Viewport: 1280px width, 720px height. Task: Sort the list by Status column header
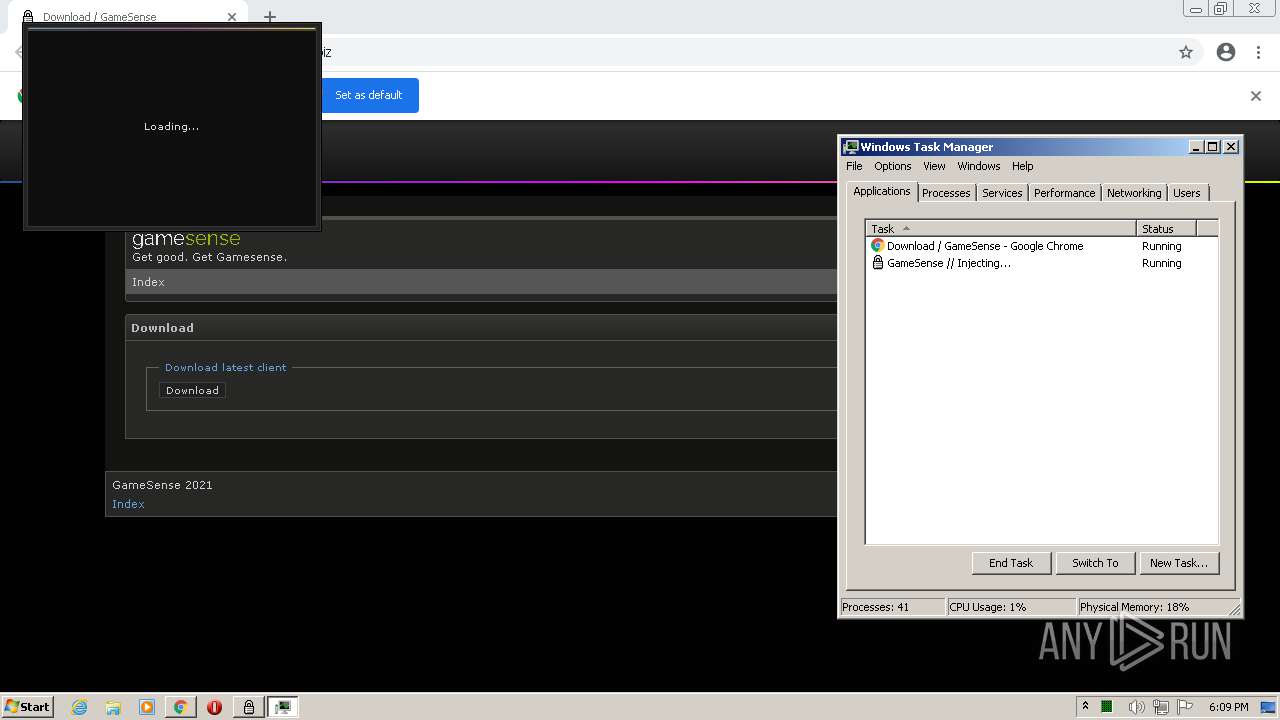[x=1166, y=228]
